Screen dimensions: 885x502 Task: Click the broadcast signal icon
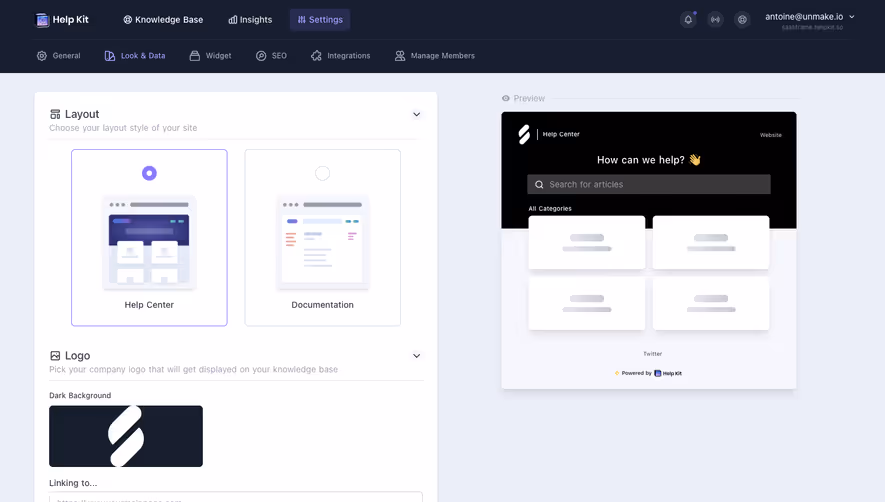715,20
